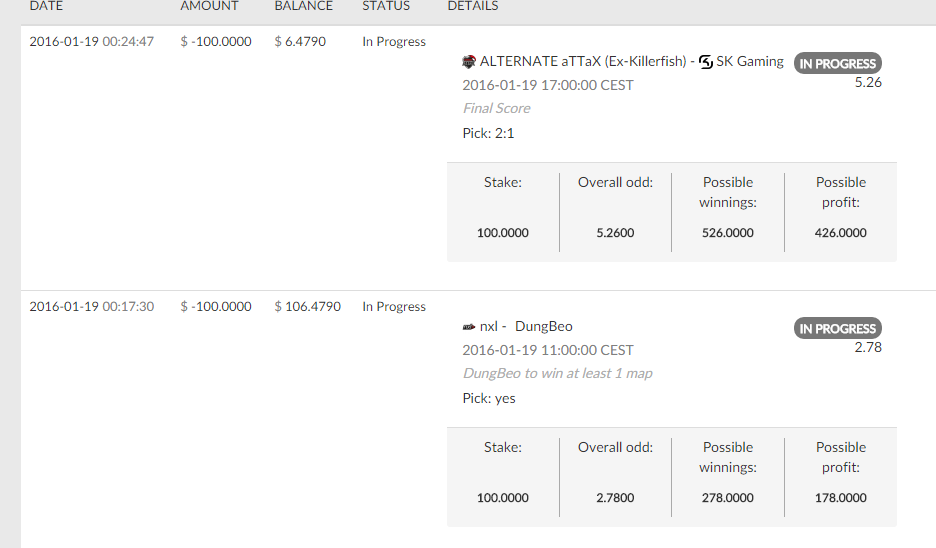Open the DungBeo team name link
The image size is (936, 548).
coord(543,327)
